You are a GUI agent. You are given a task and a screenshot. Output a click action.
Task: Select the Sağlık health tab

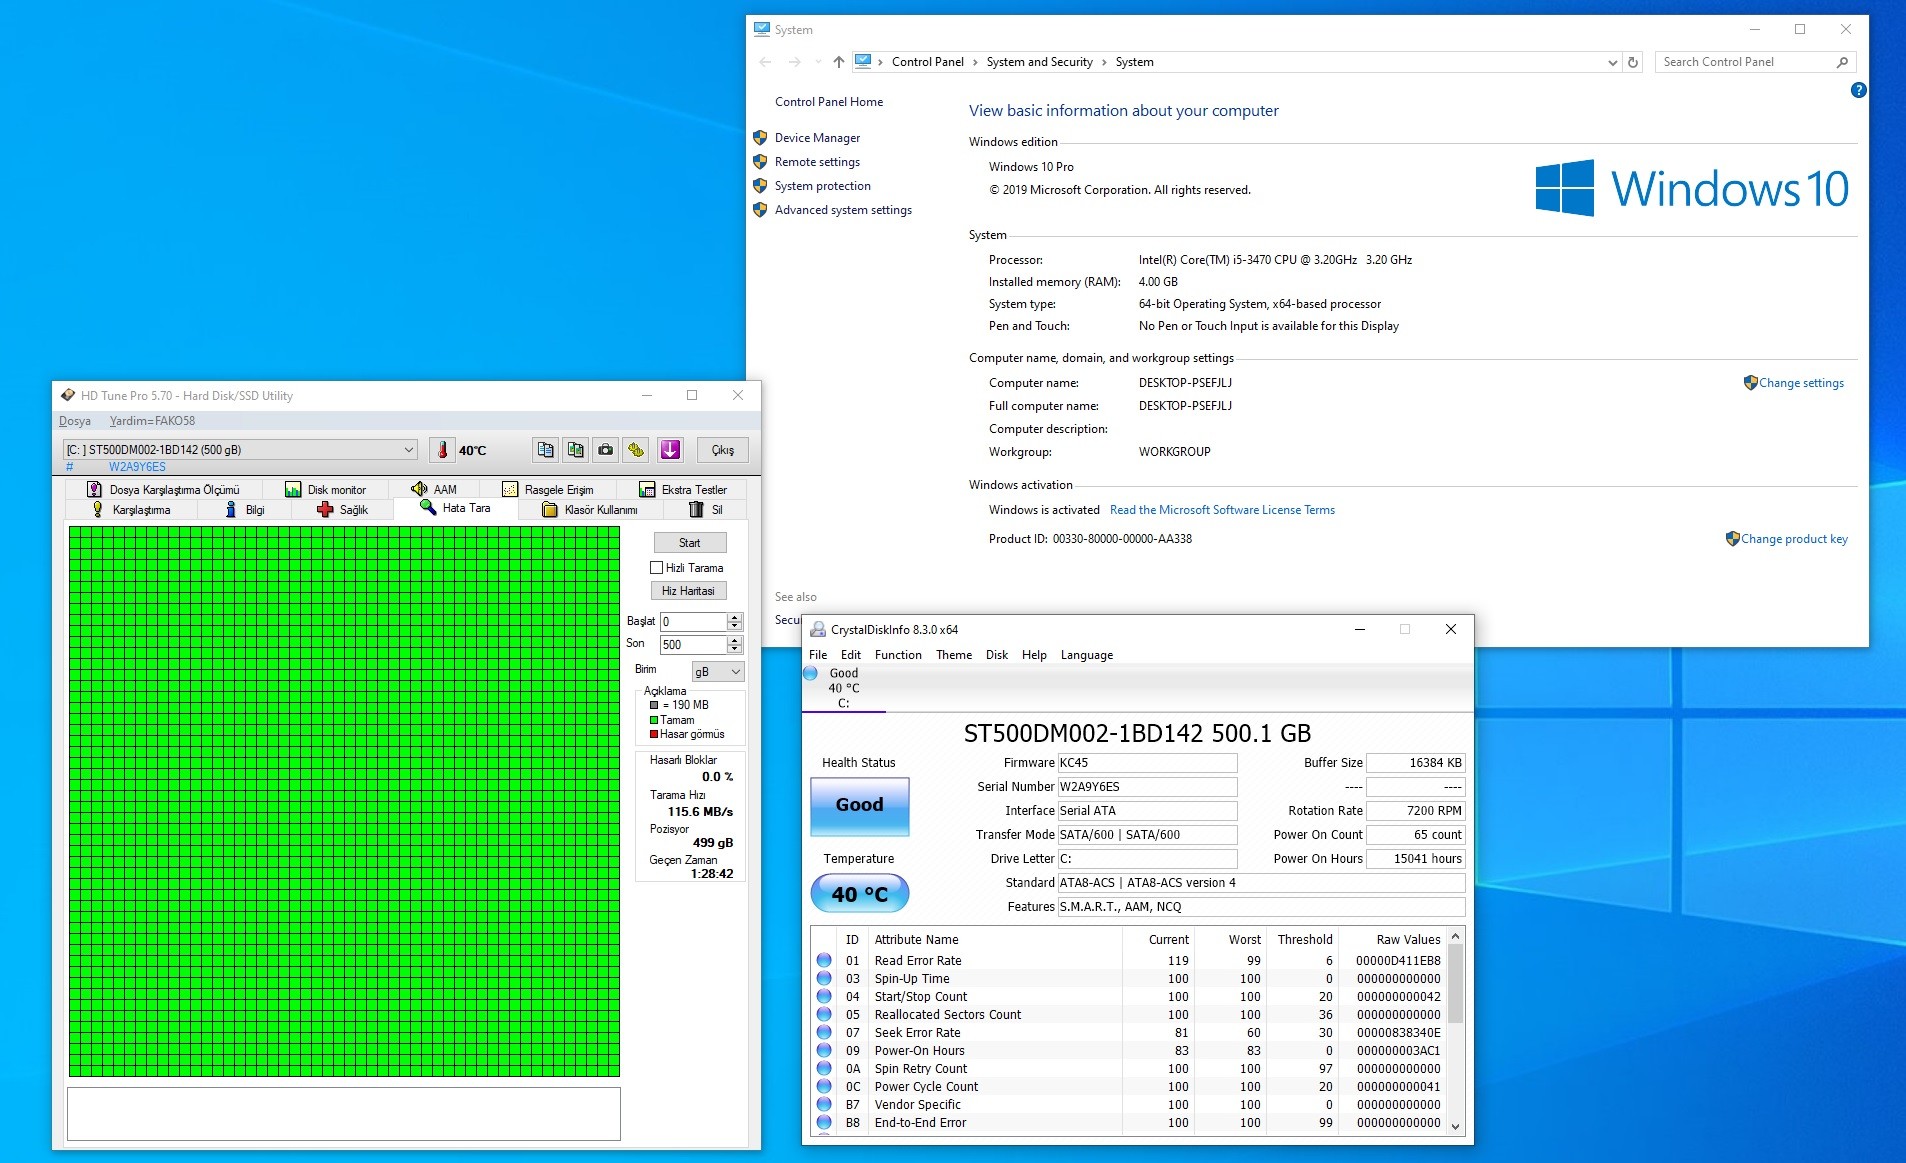tap(342, 509)
